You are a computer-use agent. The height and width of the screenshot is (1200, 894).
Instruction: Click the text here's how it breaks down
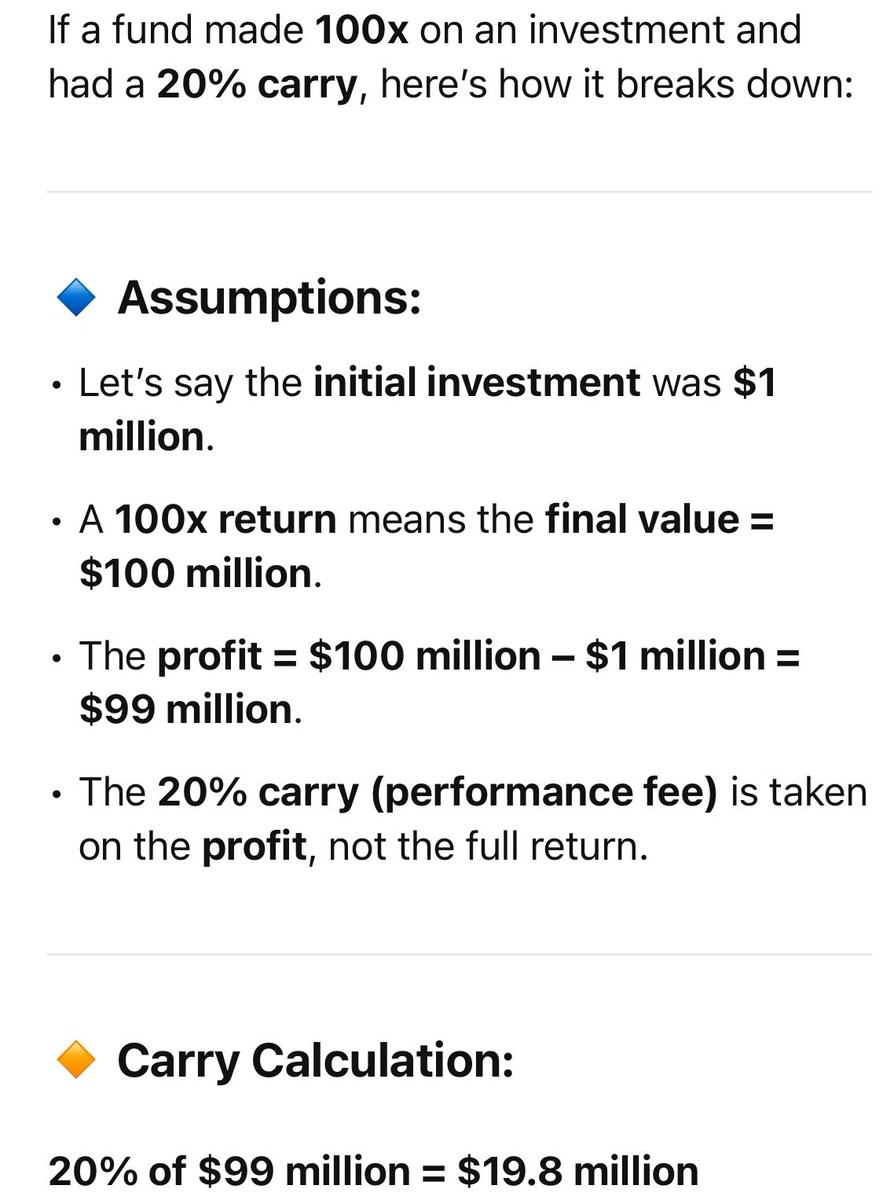tap(616, 85)
